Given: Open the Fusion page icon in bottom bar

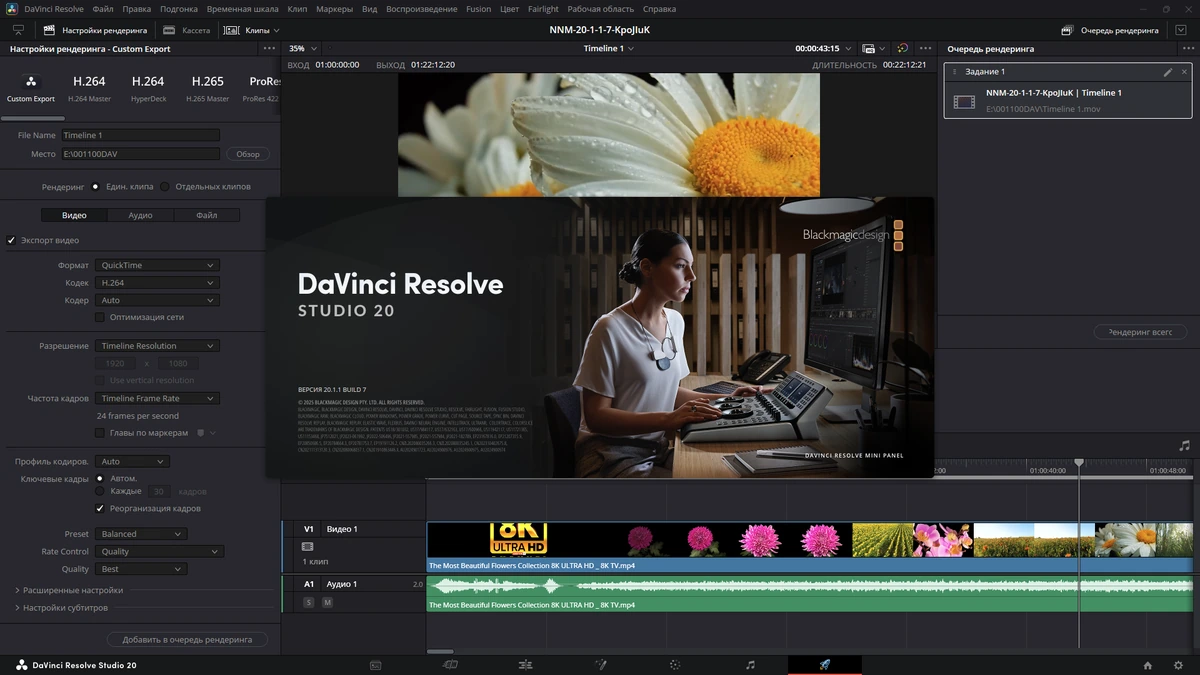Looking at the screenshot, I should coord(600,664).
